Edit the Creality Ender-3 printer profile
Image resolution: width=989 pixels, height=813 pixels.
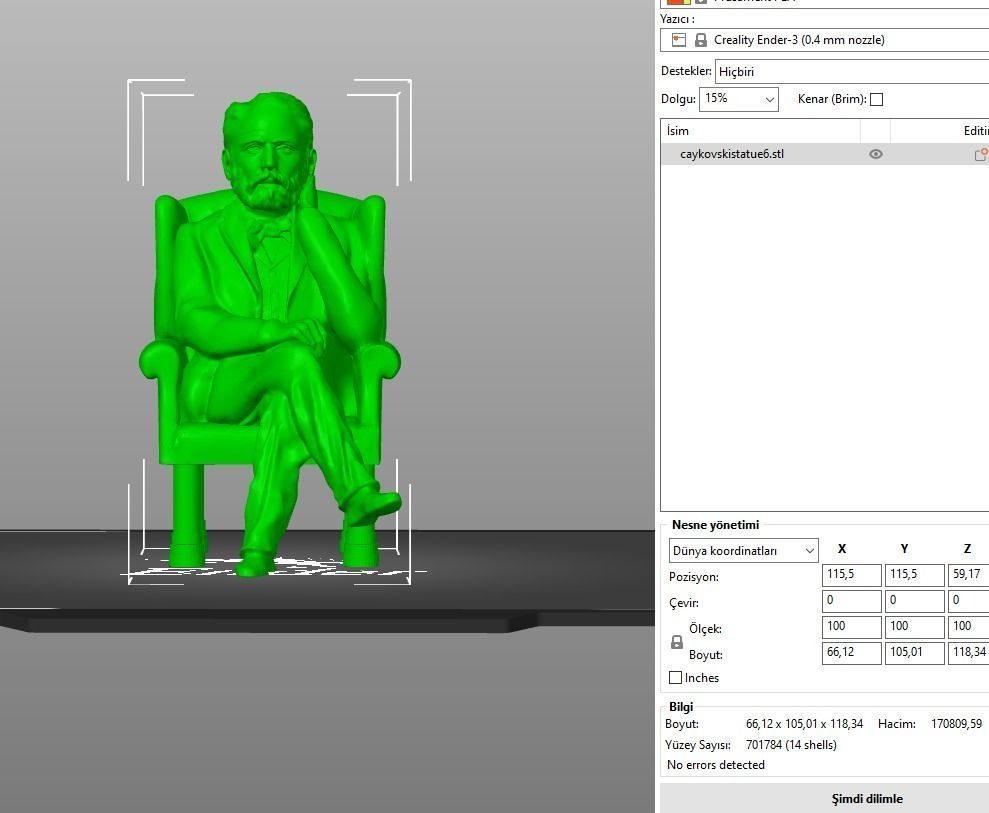coord(678,40)
